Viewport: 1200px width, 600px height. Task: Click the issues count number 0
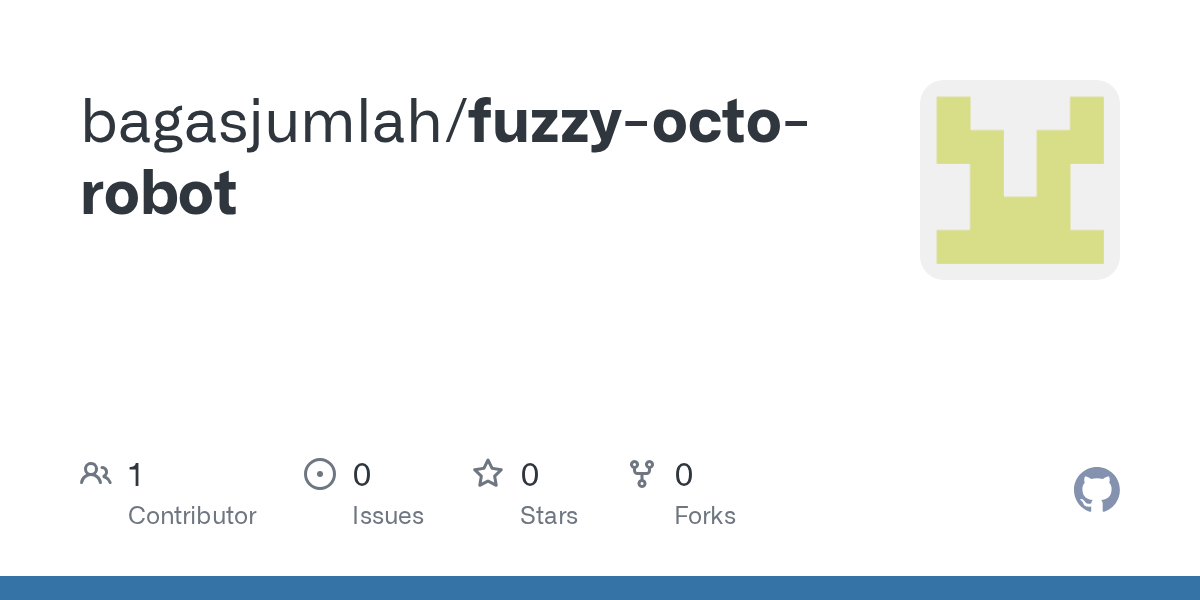(362, 474)
